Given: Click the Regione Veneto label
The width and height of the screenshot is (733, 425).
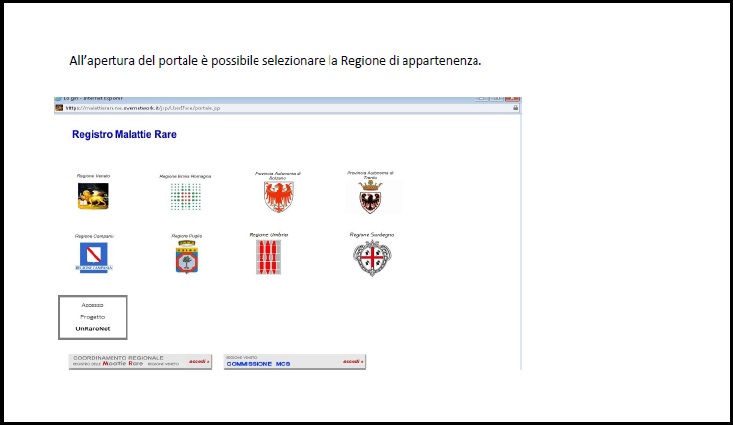Looking at the screenshot, I should 93,176.
